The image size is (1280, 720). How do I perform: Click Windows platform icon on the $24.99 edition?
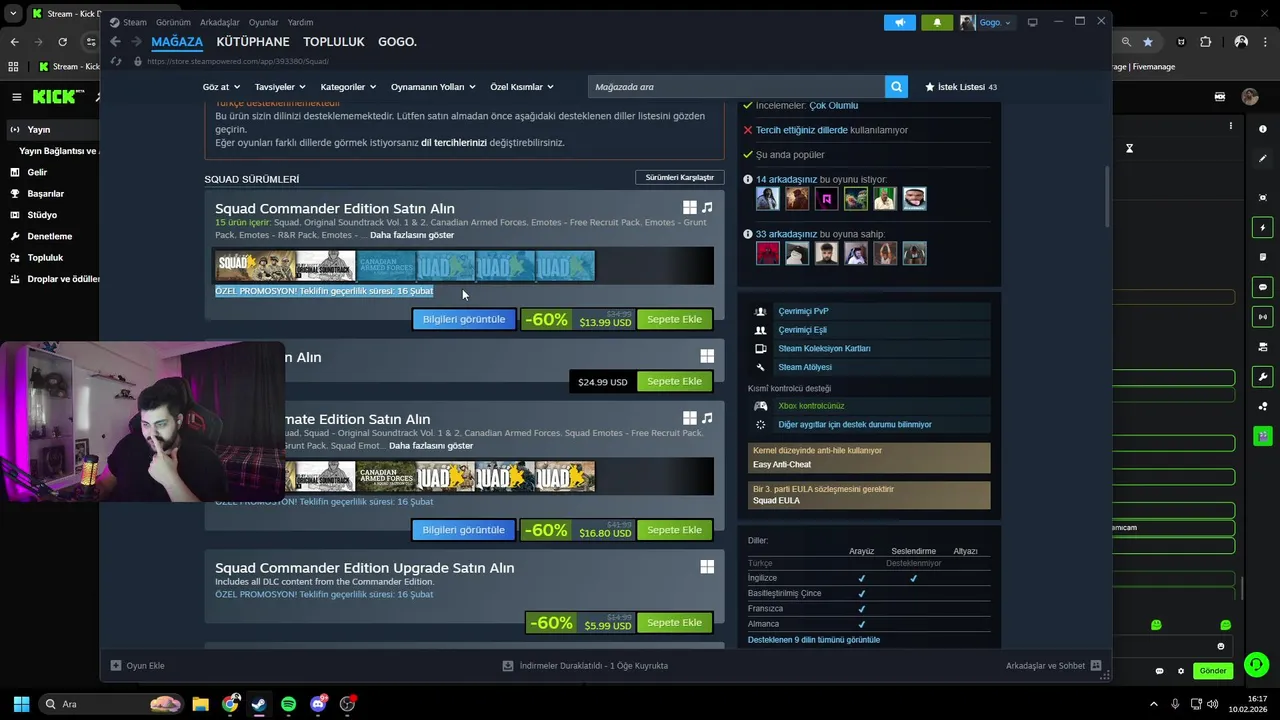point(707,356)
